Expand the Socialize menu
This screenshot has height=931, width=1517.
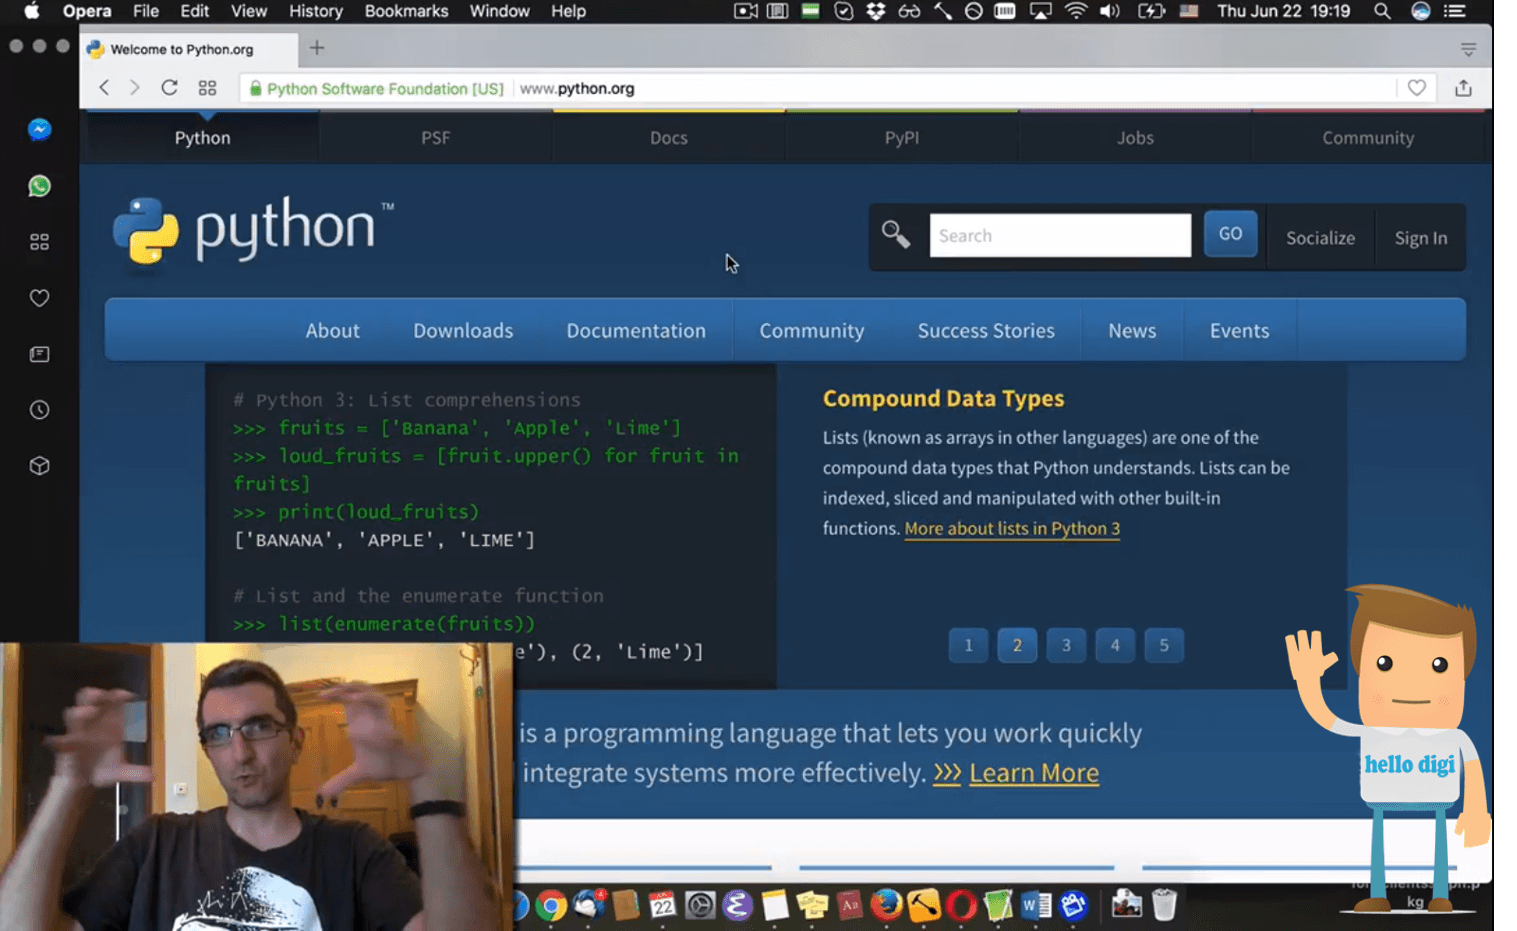tap(1320, 238)
